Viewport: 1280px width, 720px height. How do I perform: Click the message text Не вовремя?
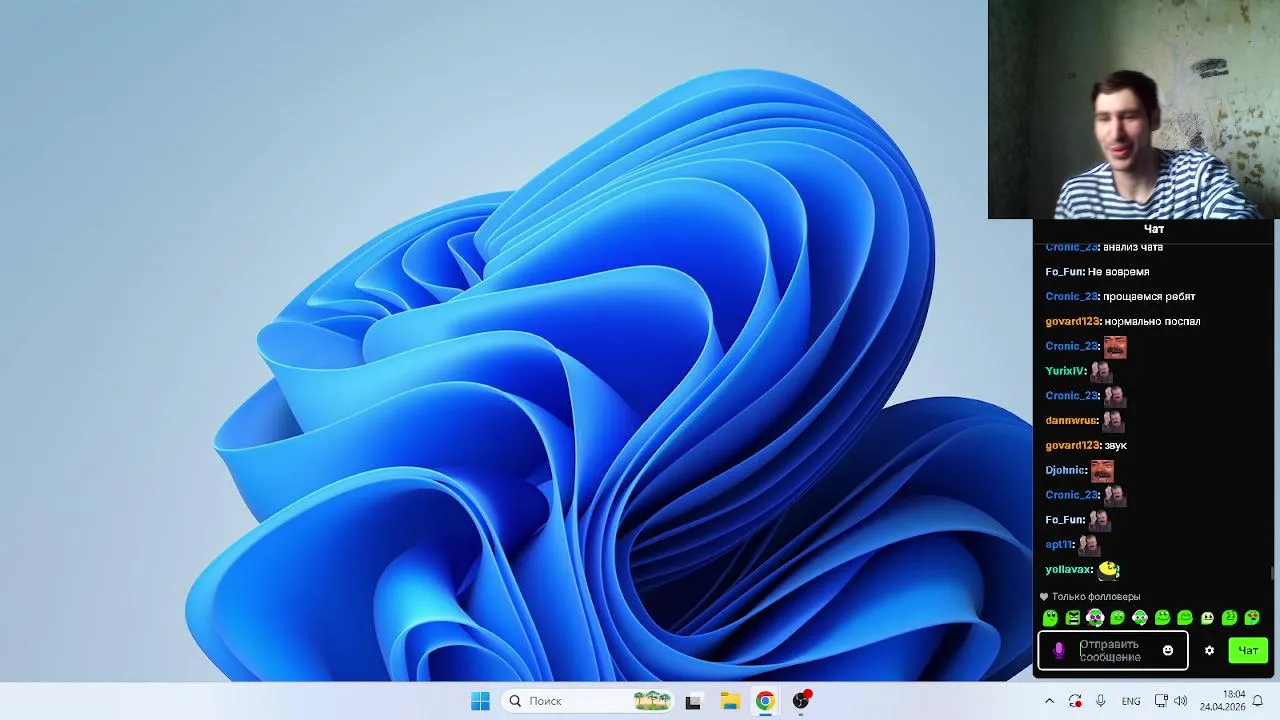pos(1118,272)
